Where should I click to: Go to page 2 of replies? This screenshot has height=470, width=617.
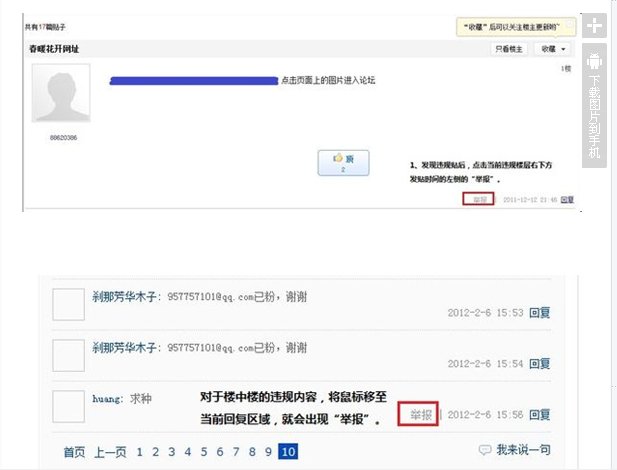155,452
